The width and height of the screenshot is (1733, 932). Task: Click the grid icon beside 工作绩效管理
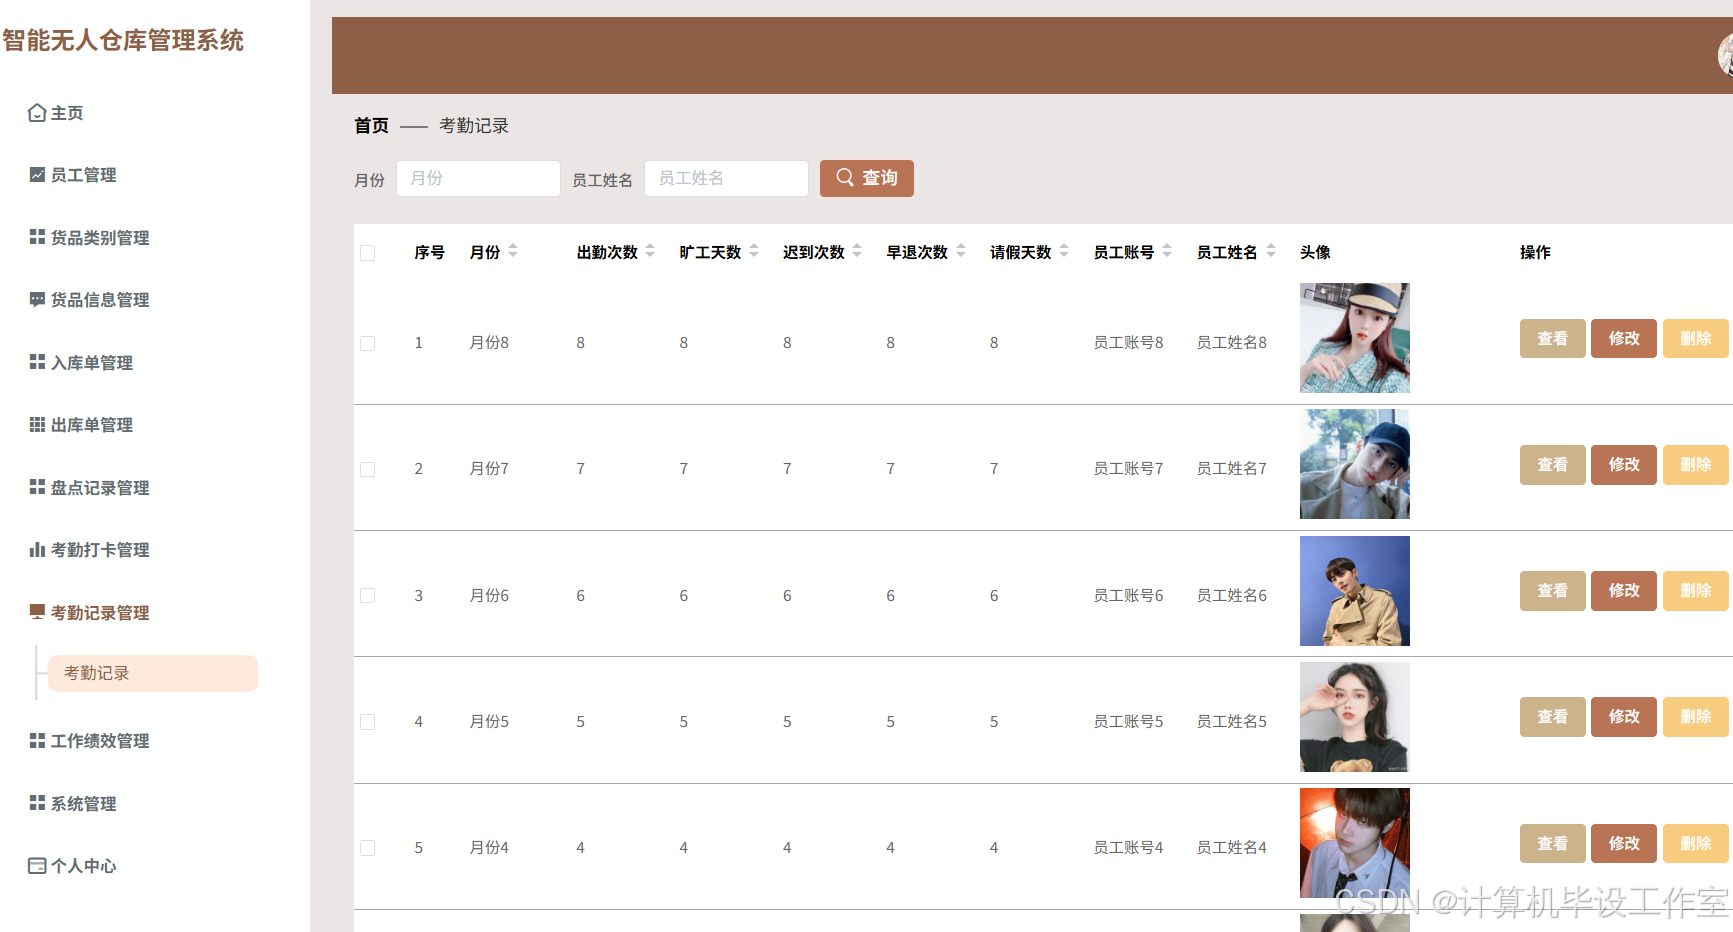point(37,741)
